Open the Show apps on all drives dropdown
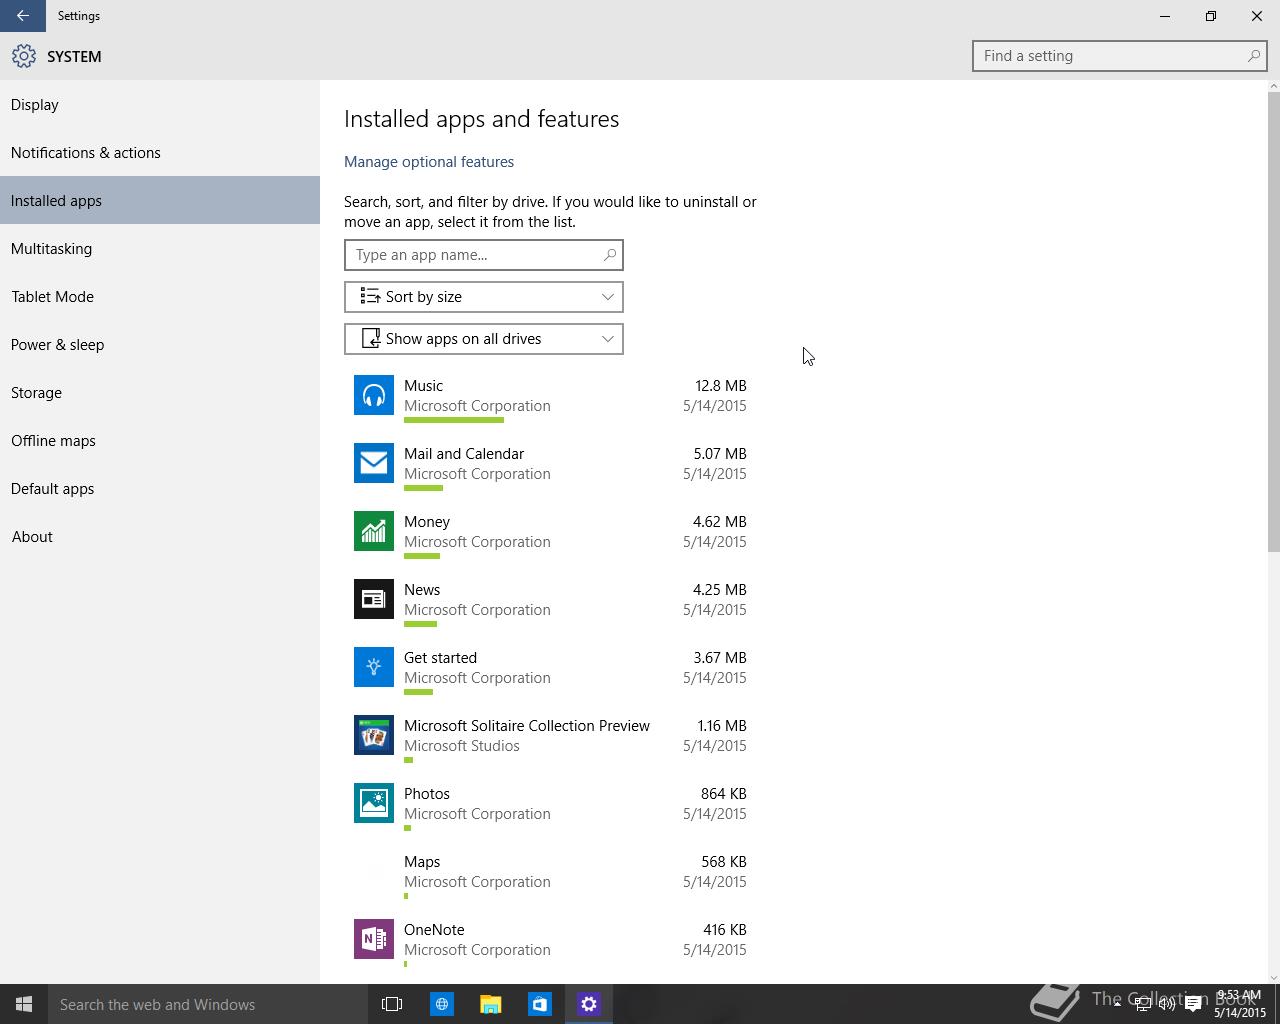 484,339
